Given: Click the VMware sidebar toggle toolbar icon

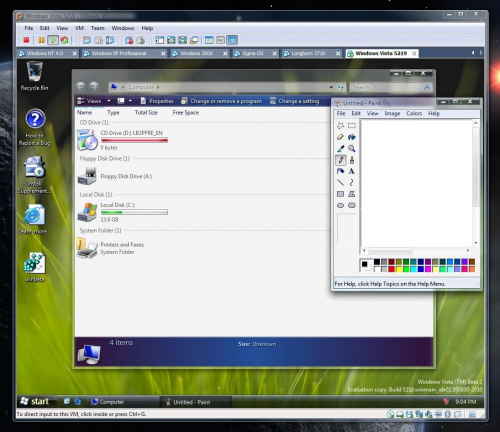Looking at the screenshot, I should [x=160, y=40].
